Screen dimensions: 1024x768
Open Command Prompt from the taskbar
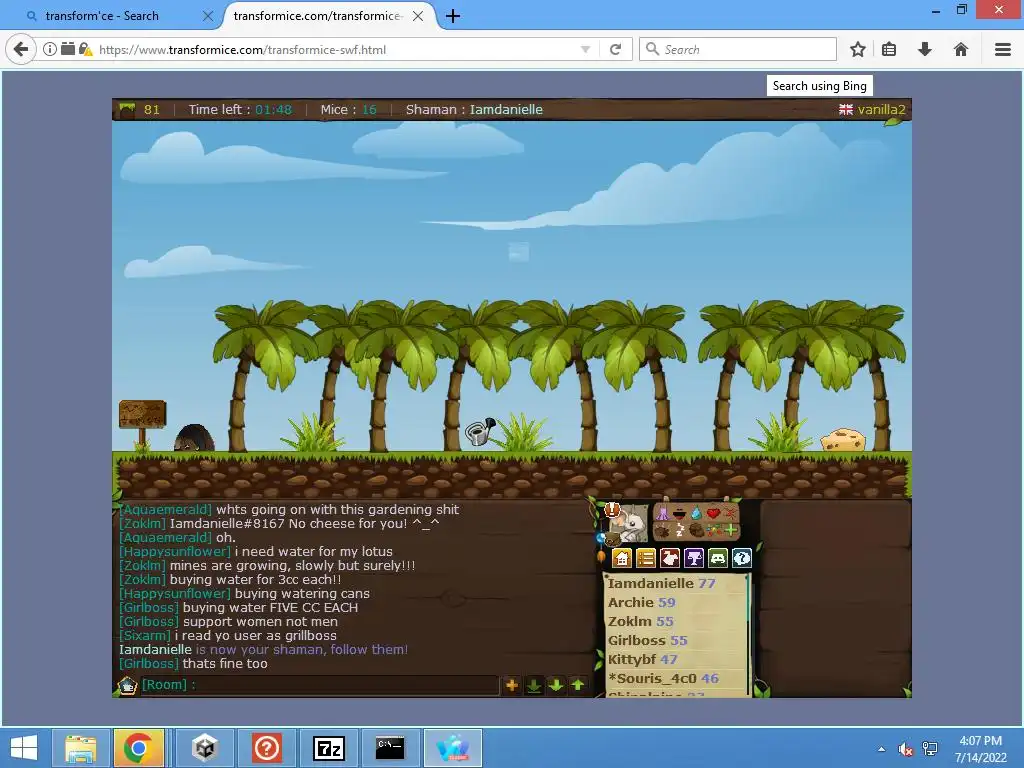[390, 748]
